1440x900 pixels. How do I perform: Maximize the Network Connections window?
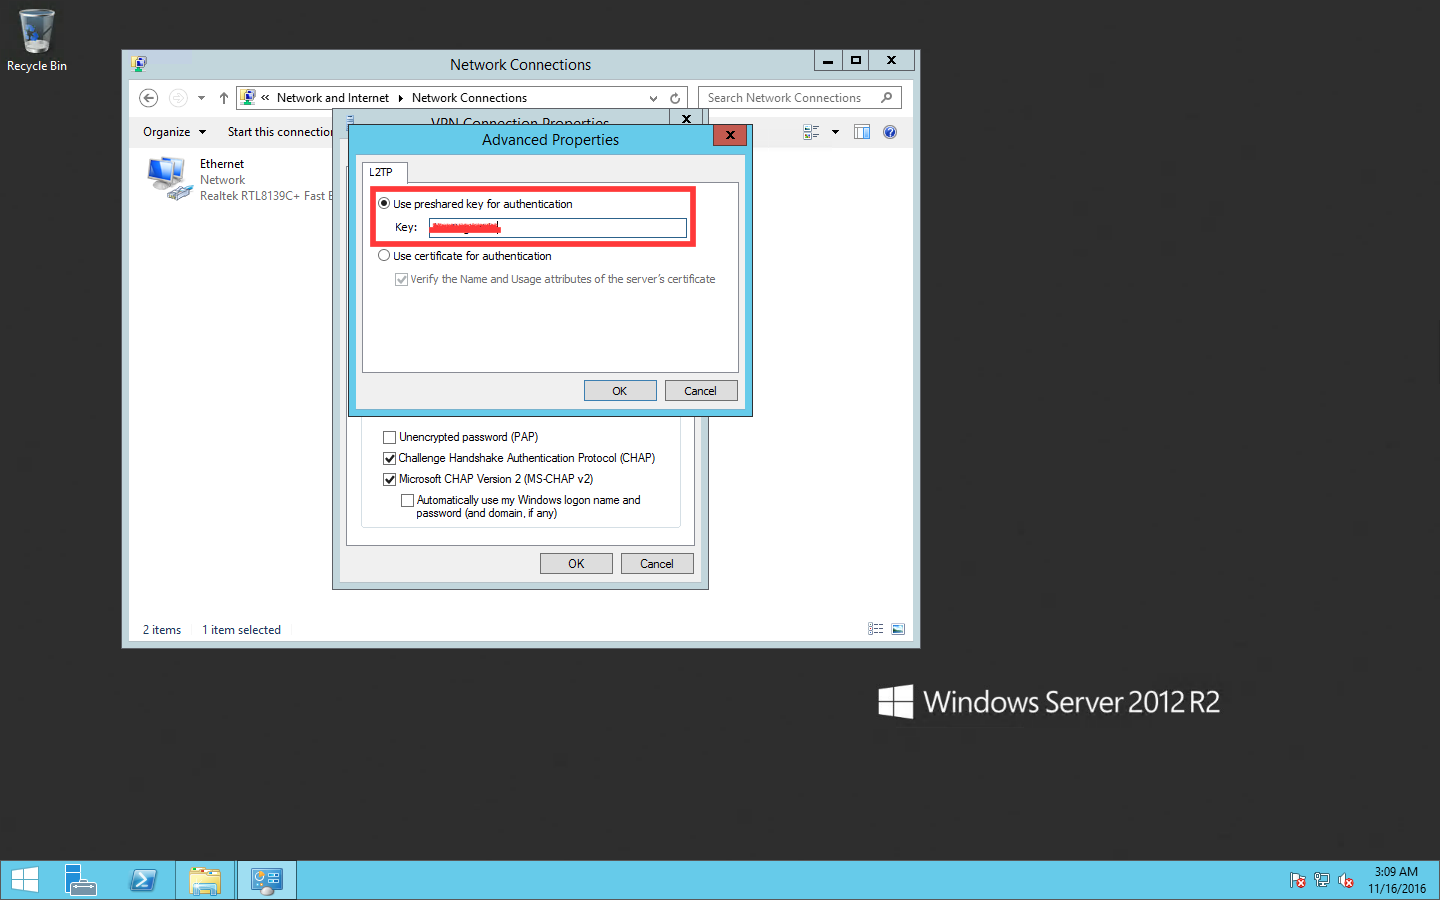coord(855,61)
